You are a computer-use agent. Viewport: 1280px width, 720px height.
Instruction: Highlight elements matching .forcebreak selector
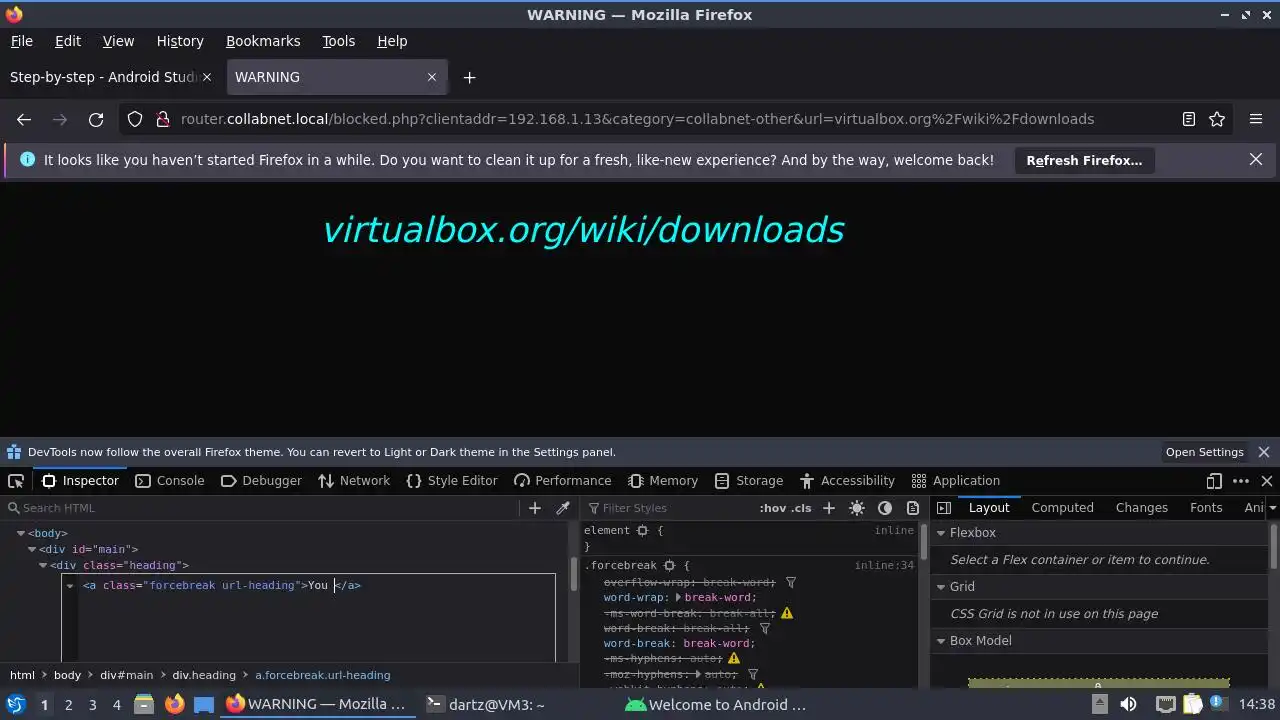point(670,566)
